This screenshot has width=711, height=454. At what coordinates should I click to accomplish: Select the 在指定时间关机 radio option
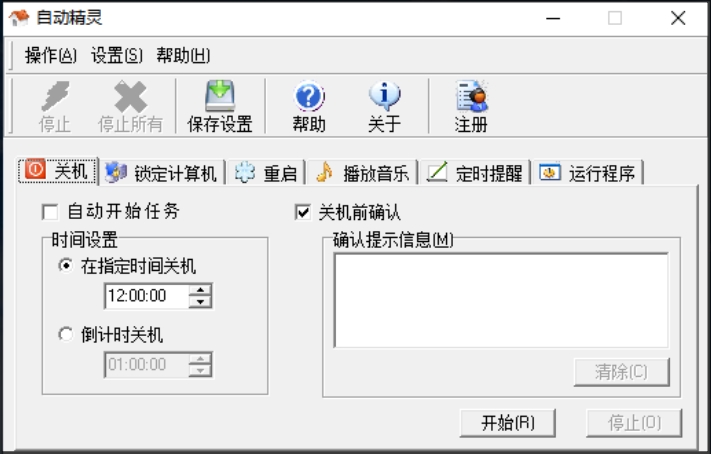(66, 265)
